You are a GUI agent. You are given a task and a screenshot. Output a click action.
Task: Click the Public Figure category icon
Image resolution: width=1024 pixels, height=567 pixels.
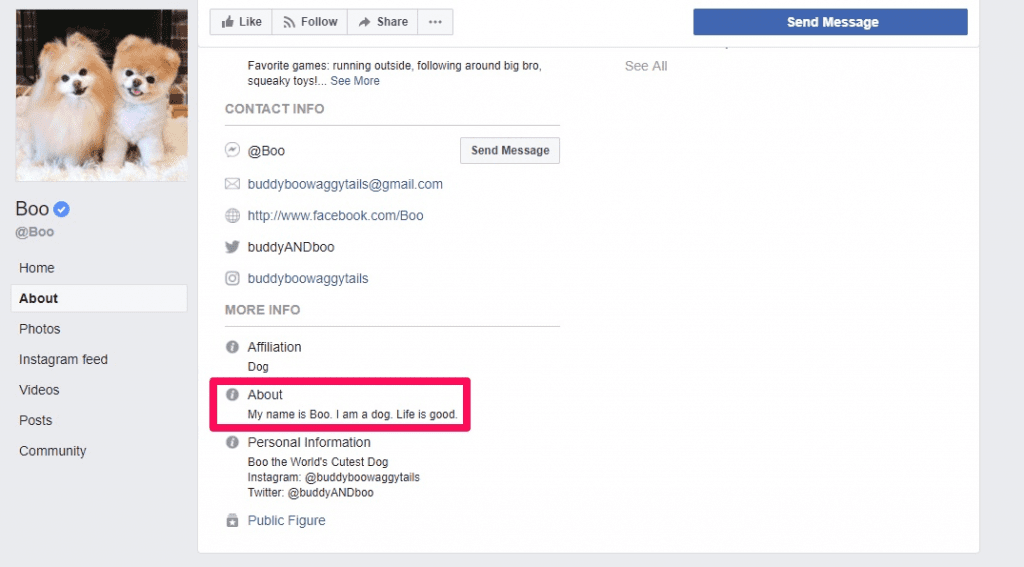pyautogui.click(x=232, y=521)
